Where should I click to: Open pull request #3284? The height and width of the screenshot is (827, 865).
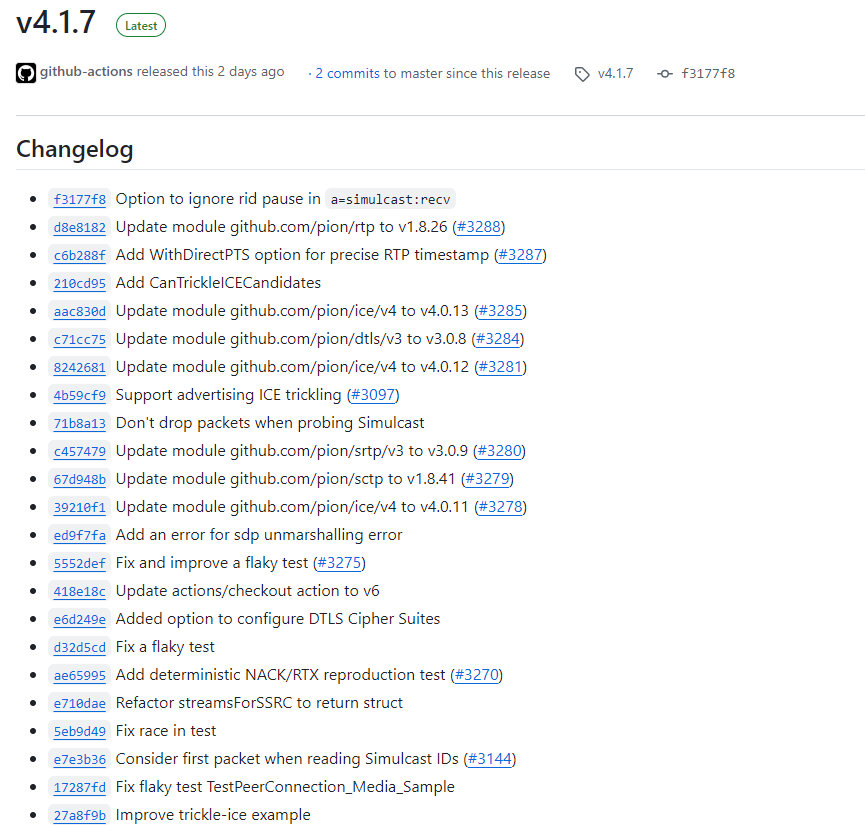click(x=498, y=339)
